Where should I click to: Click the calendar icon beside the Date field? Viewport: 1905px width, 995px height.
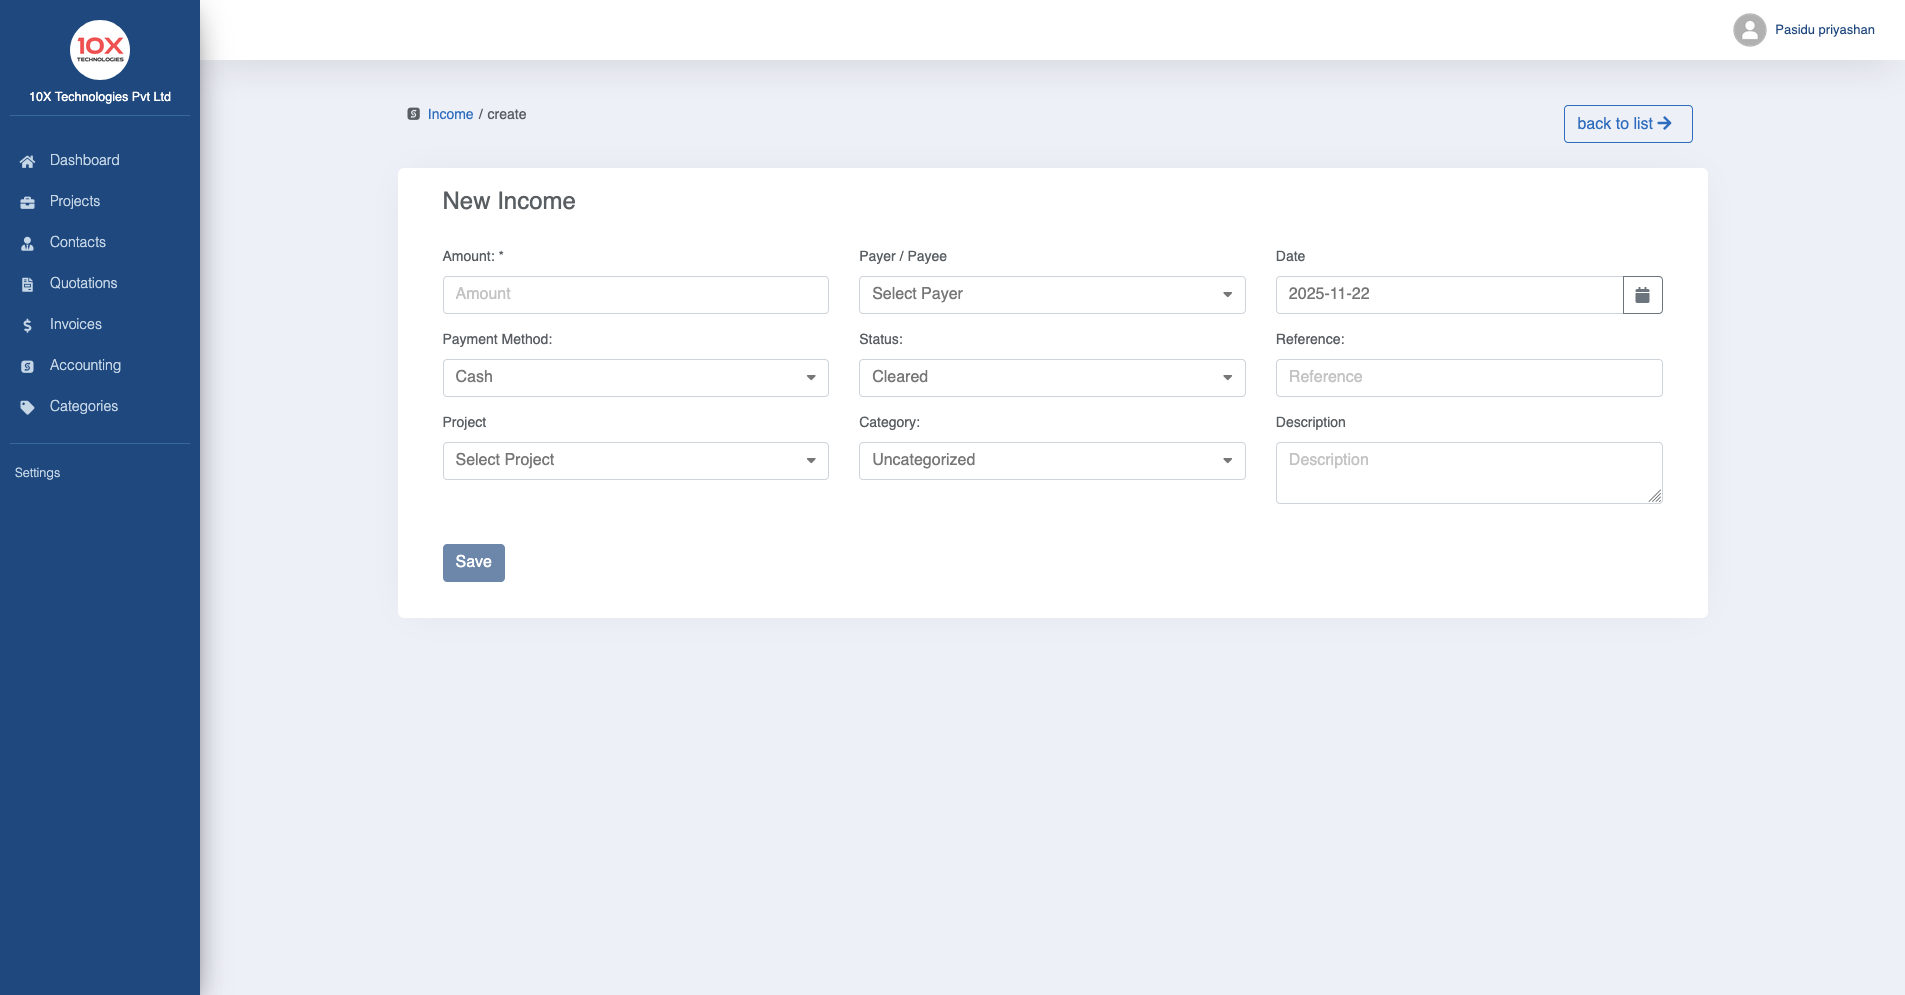1641,294
